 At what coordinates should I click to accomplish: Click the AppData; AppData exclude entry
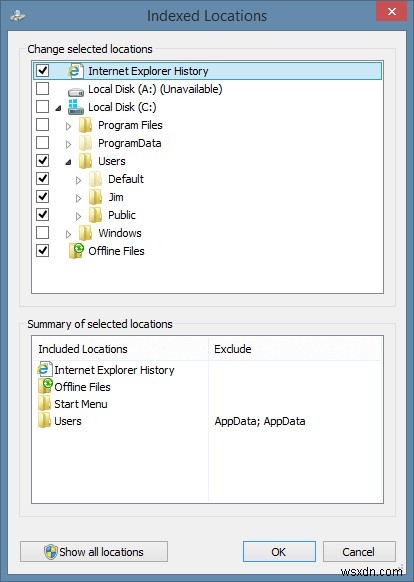(260, 421)
